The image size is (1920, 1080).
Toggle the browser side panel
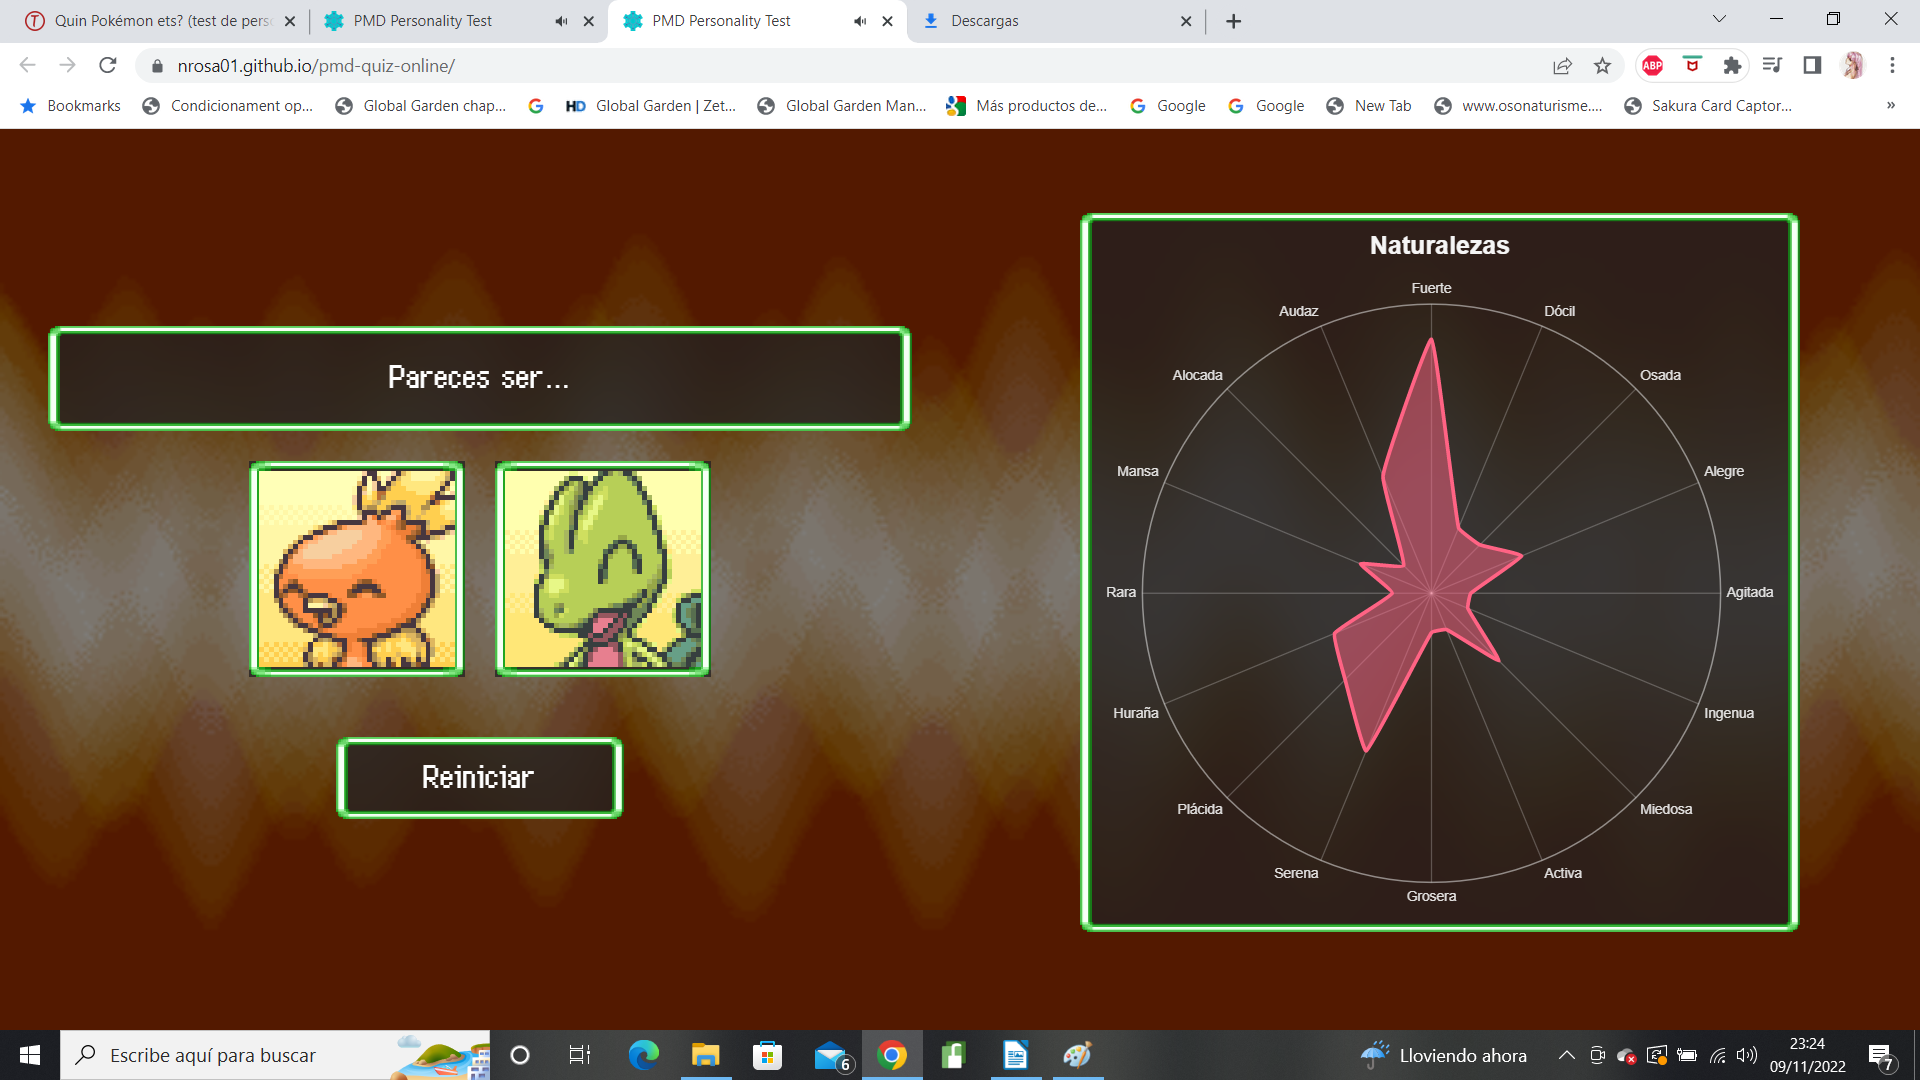point(1812,65)
